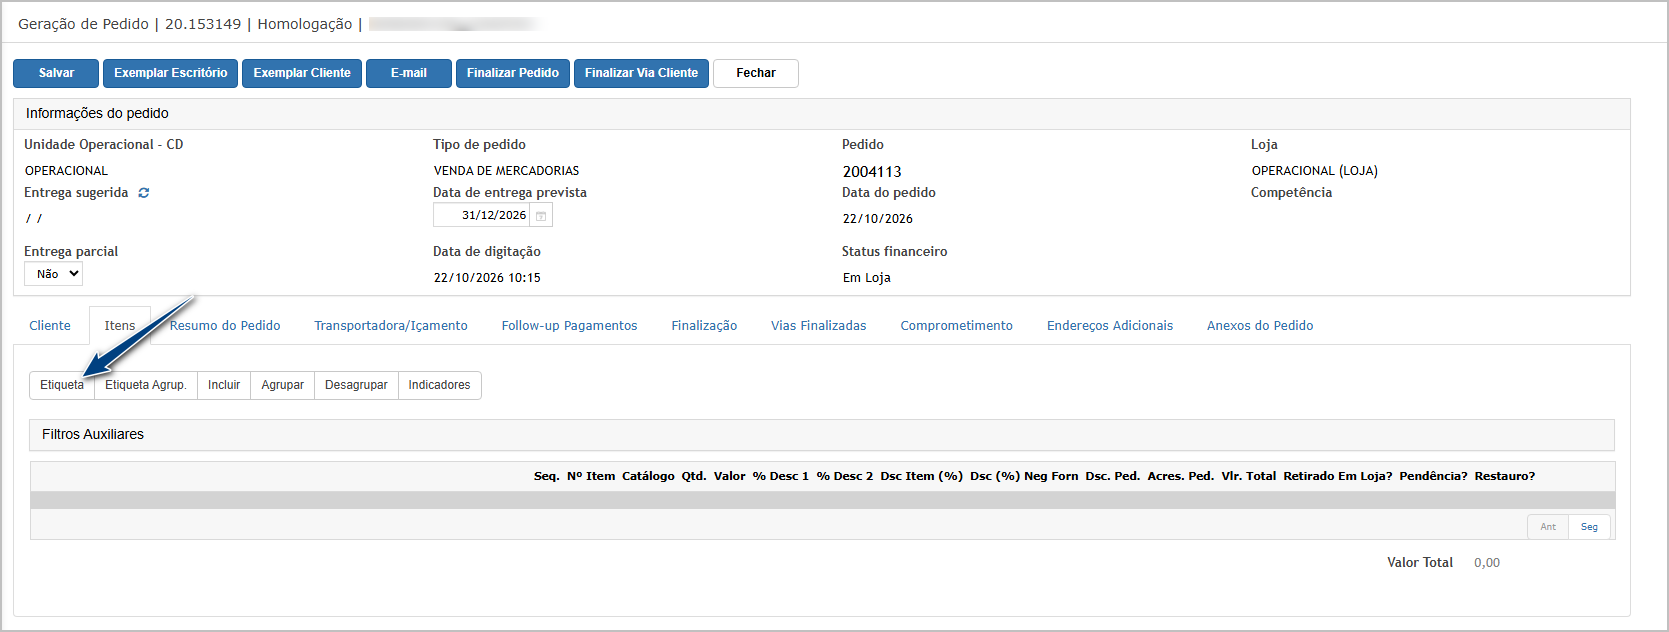
Task: Open the calendar picker for delivery date
Action: [x=541, y=216]
